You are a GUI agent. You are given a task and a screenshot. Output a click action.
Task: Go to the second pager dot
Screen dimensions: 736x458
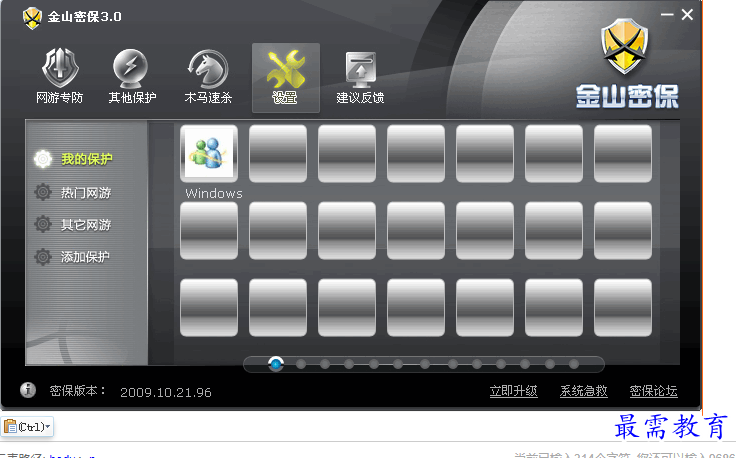tap(301, 364)
